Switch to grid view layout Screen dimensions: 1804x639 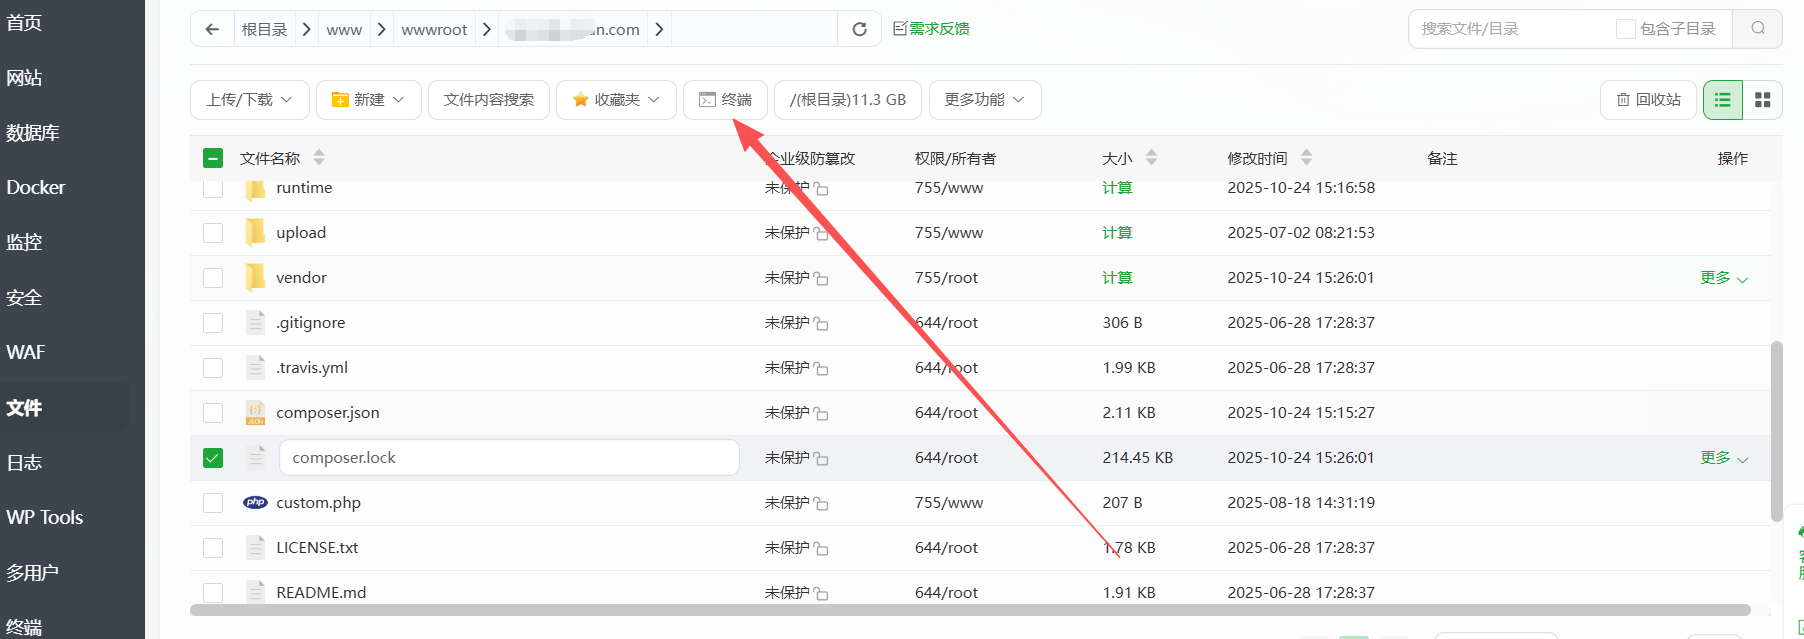pos(1763,100)
